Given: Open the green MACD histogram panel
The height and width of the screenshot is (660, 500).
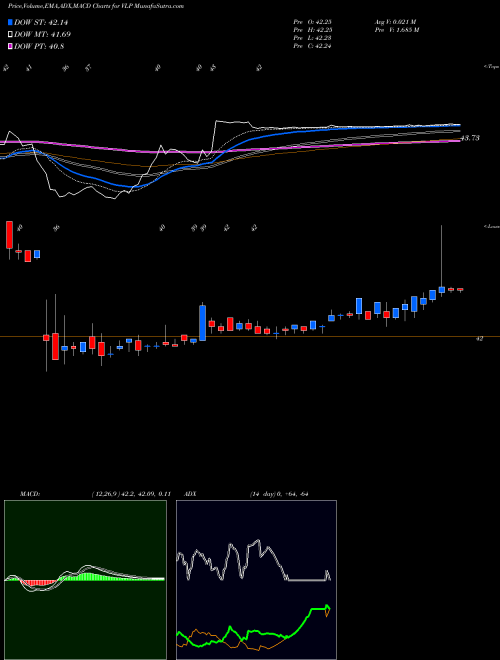Looking at the screenshot, I should click(85, 580).
